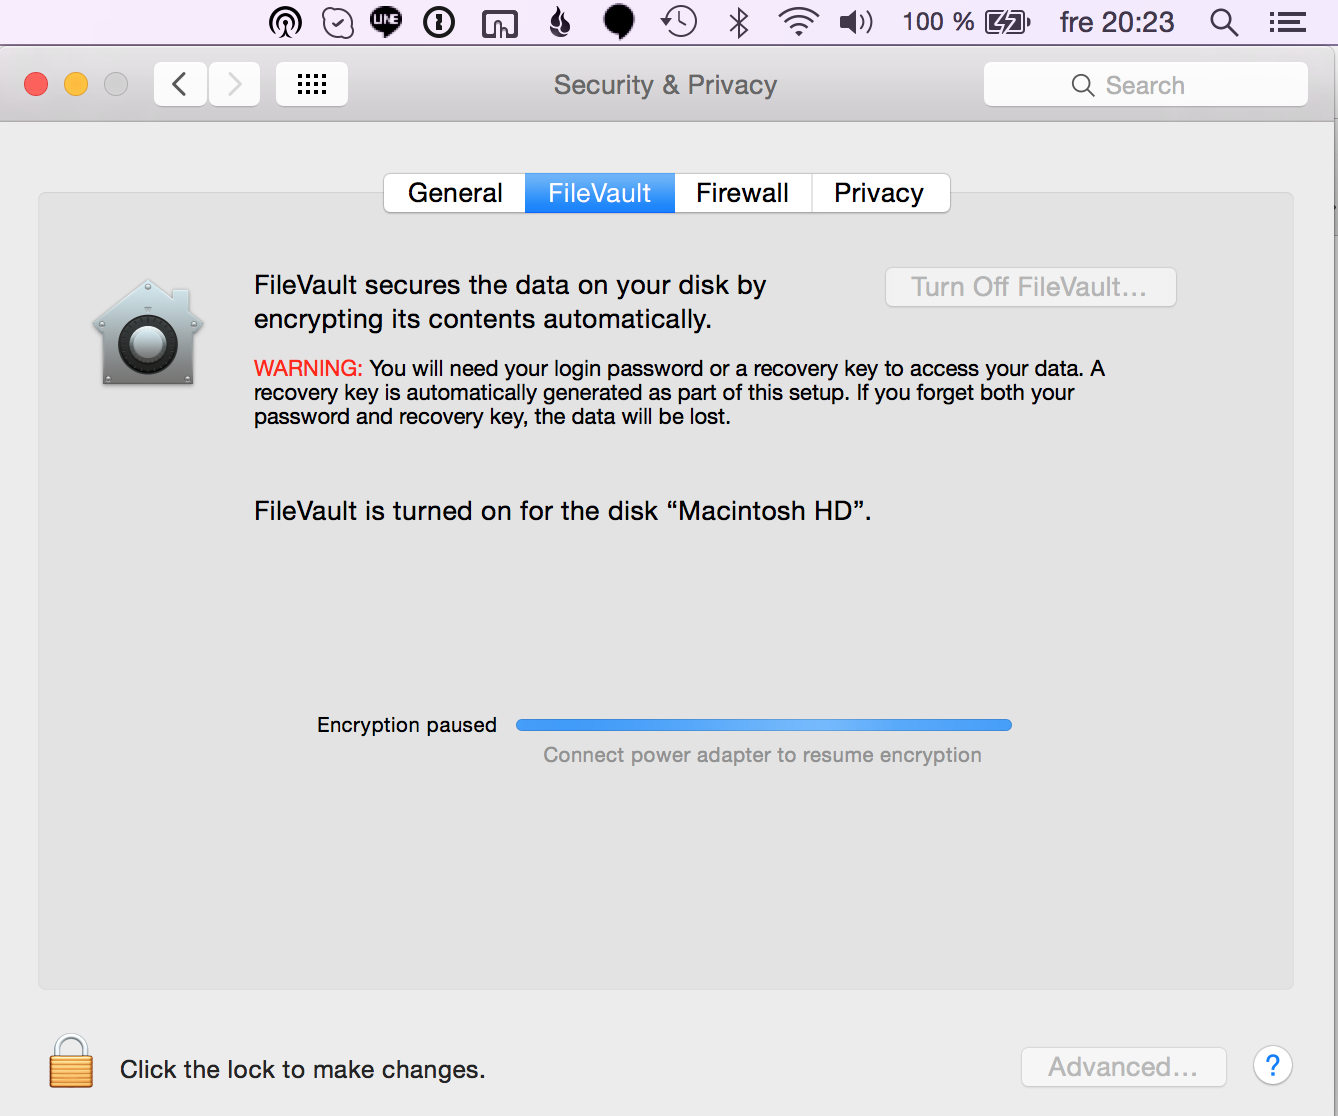The image size is (1338, 1116).
Task: Close the Security & Privacy window
Action: [x=36, y=85]
